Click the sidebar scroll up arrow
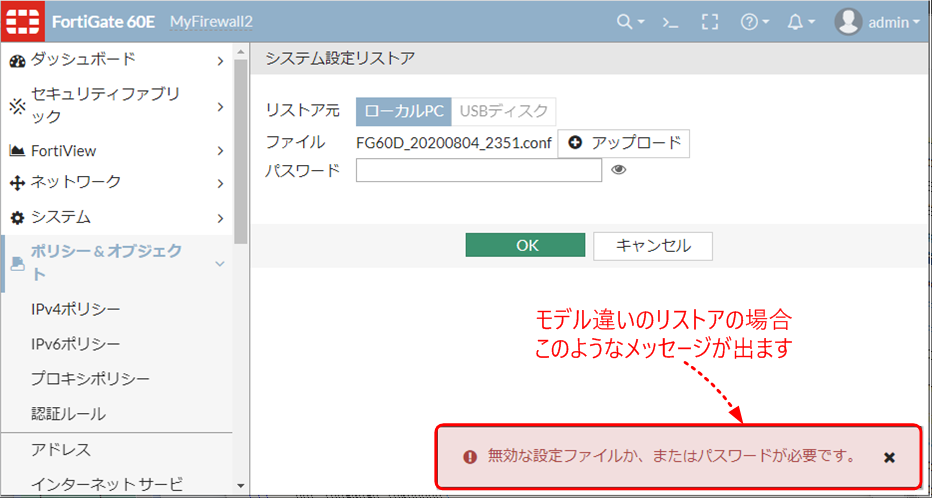932x498 pixels. pos(240,52)
